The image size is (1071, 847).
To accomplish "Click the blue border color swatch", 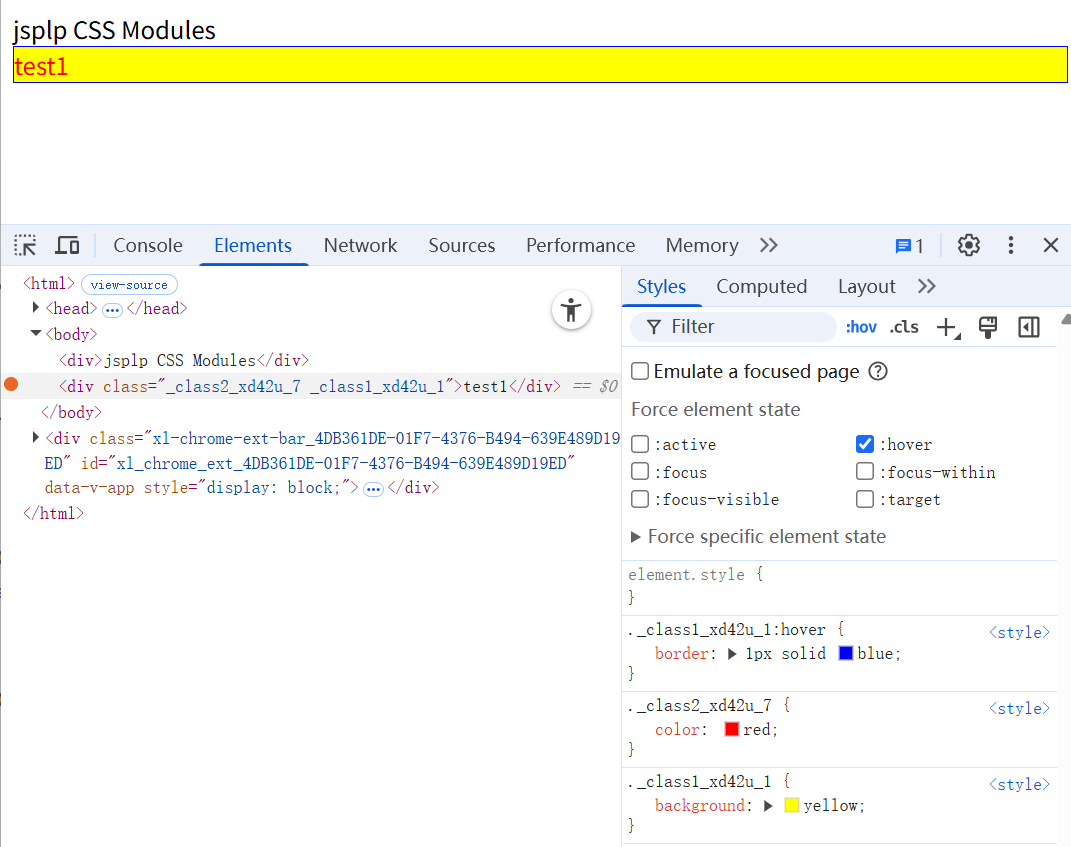I will pyautogui.click(x=846, y=654).
